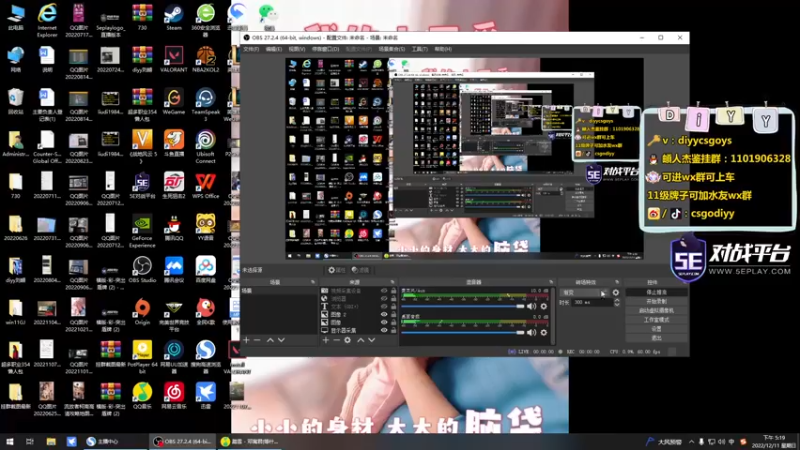Expand hidden system tray icons chevron
800x450 pixels.
(691, 441)
